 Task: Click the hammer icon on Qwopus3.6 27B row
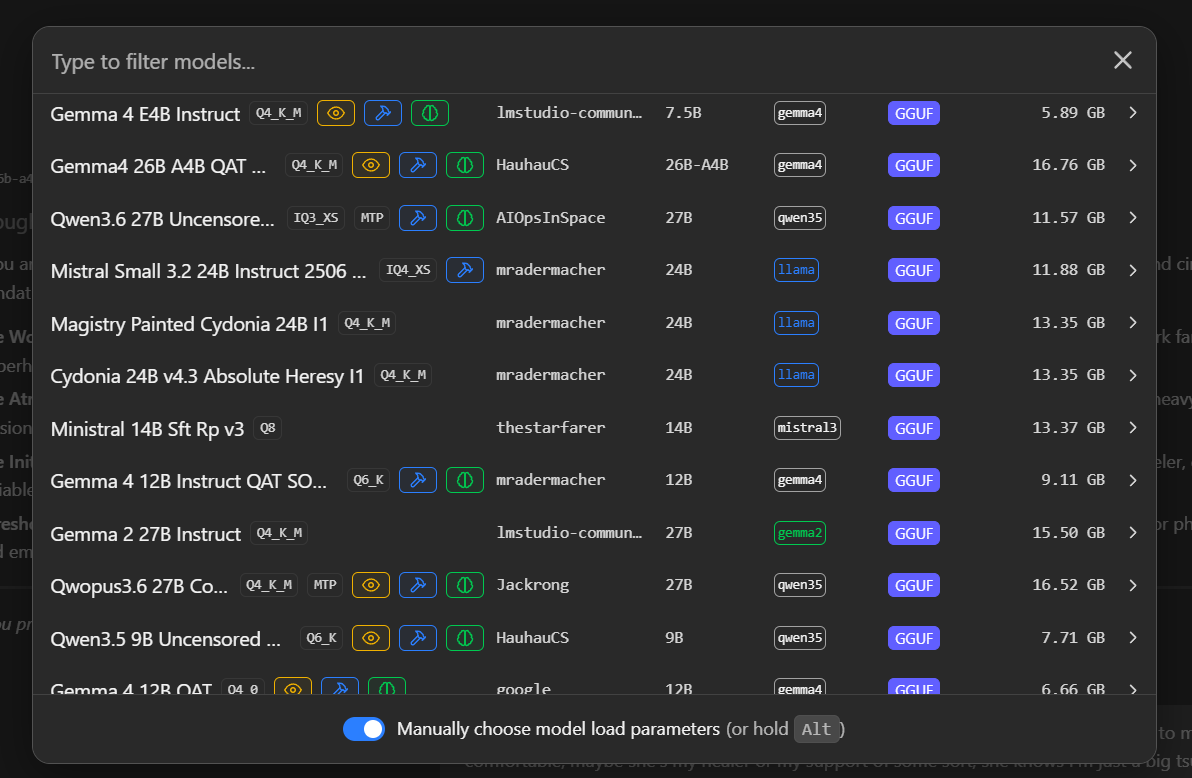[418, 585]
